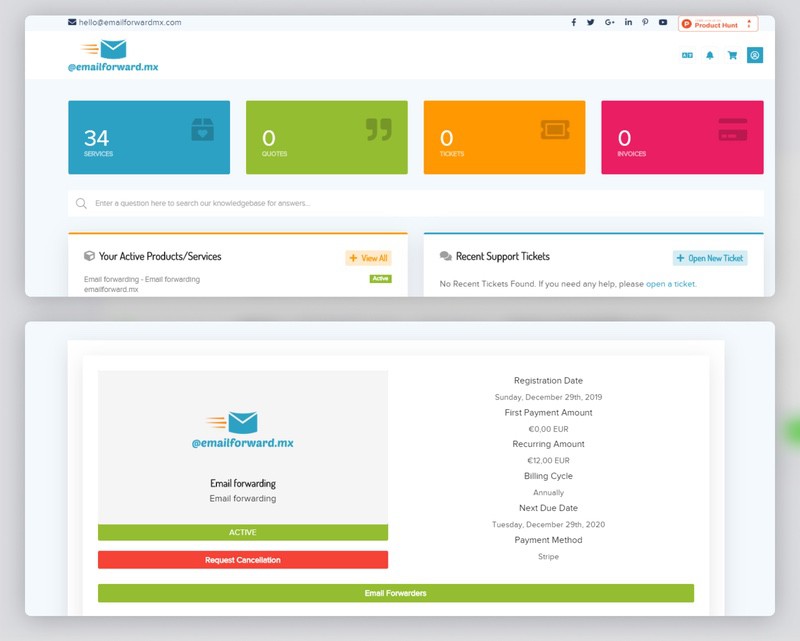This screenshot has height=641, width=800.
Task: Click the 'Payment Method' label
Action: (x=548, y=540)
